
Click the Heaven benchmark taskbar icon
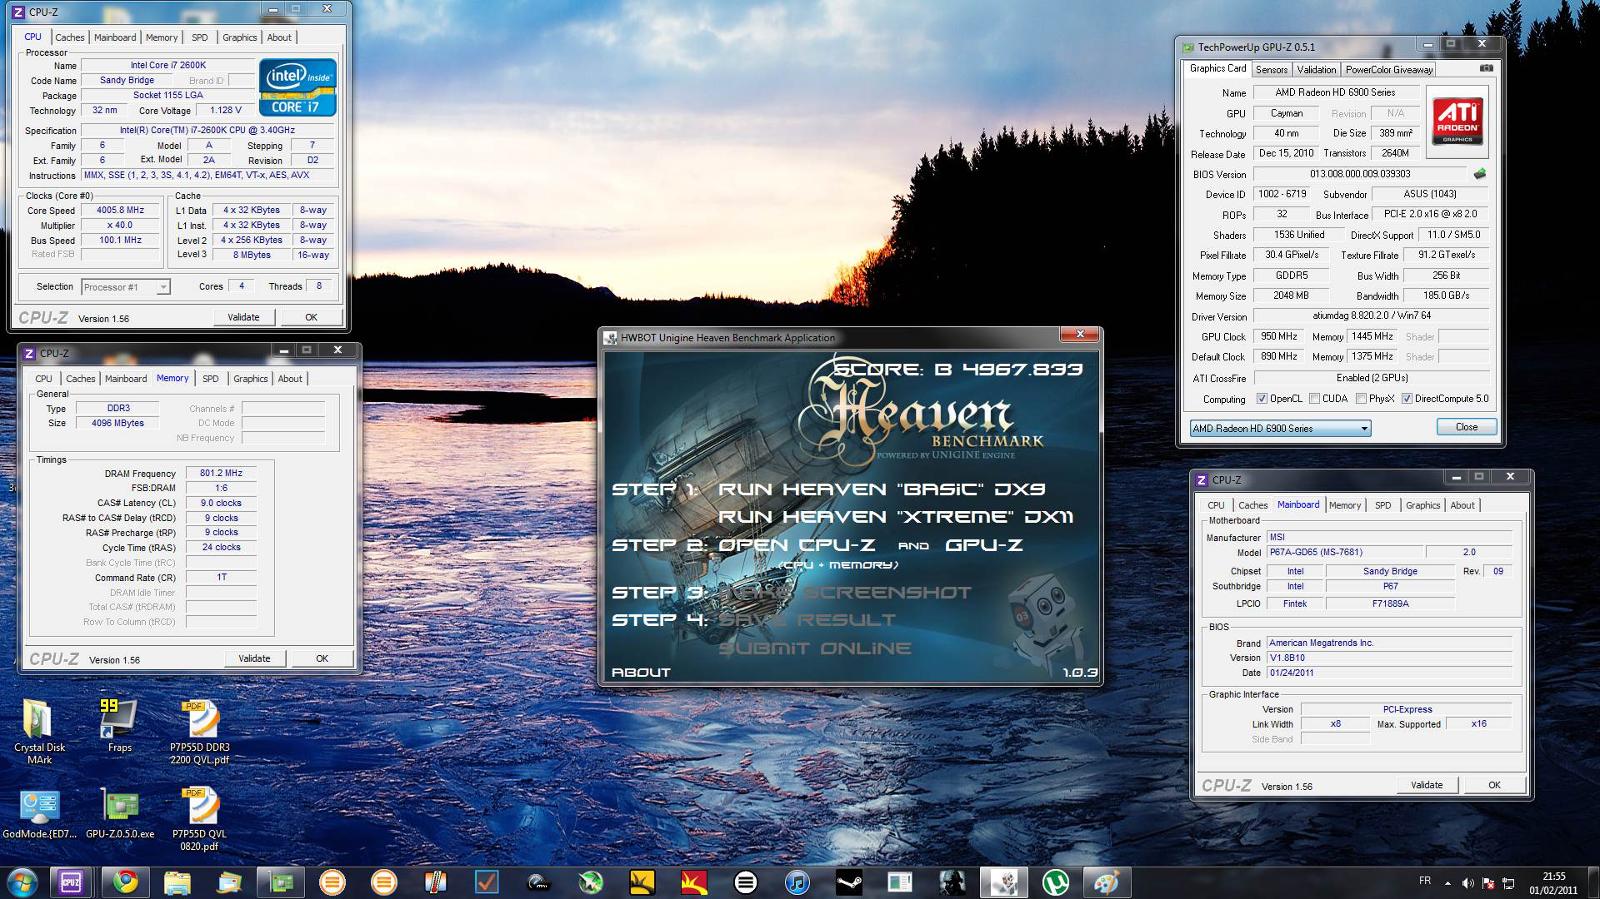[1003, 882]
